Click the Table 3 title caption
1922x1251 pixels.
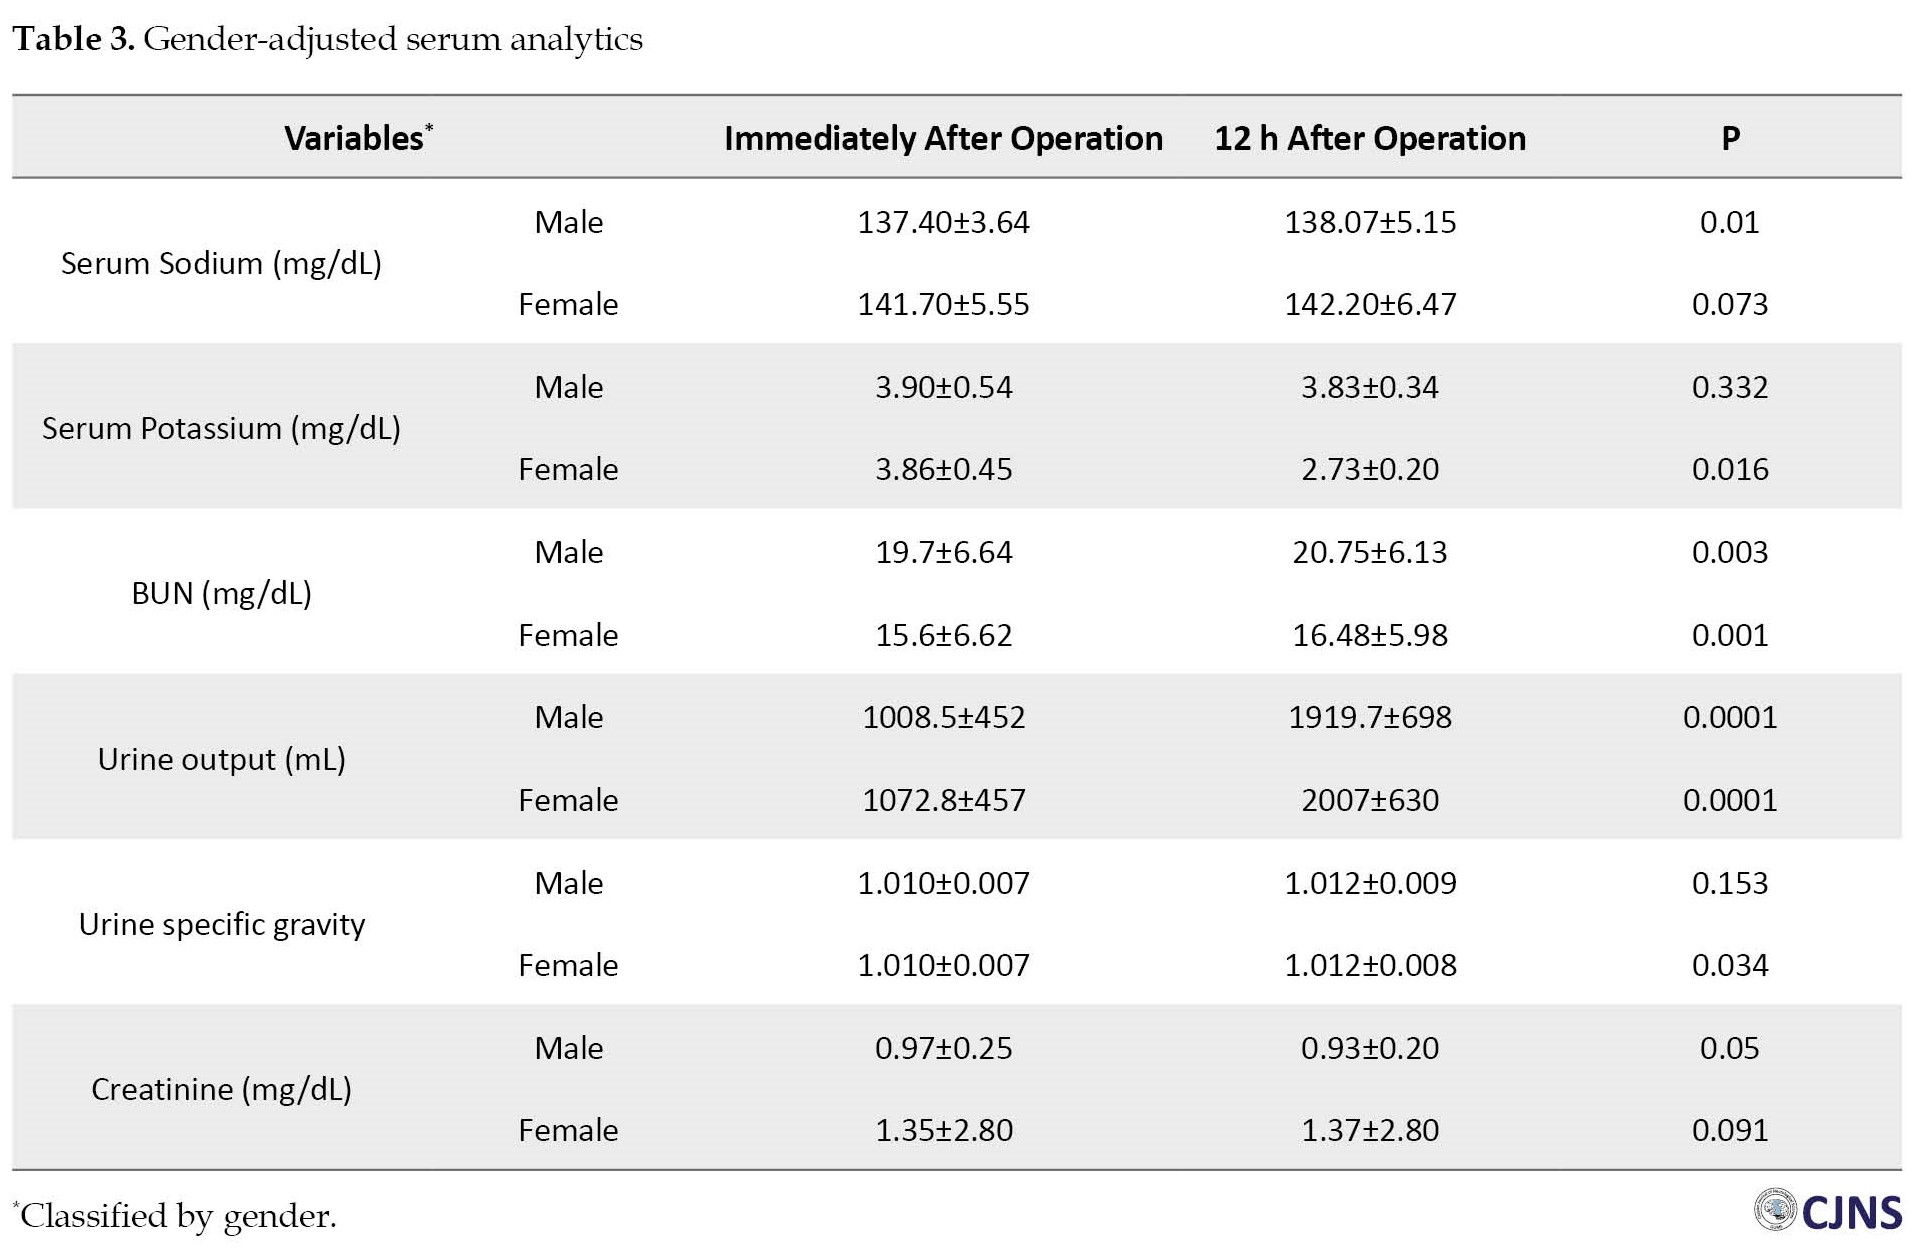pos(327,39)
